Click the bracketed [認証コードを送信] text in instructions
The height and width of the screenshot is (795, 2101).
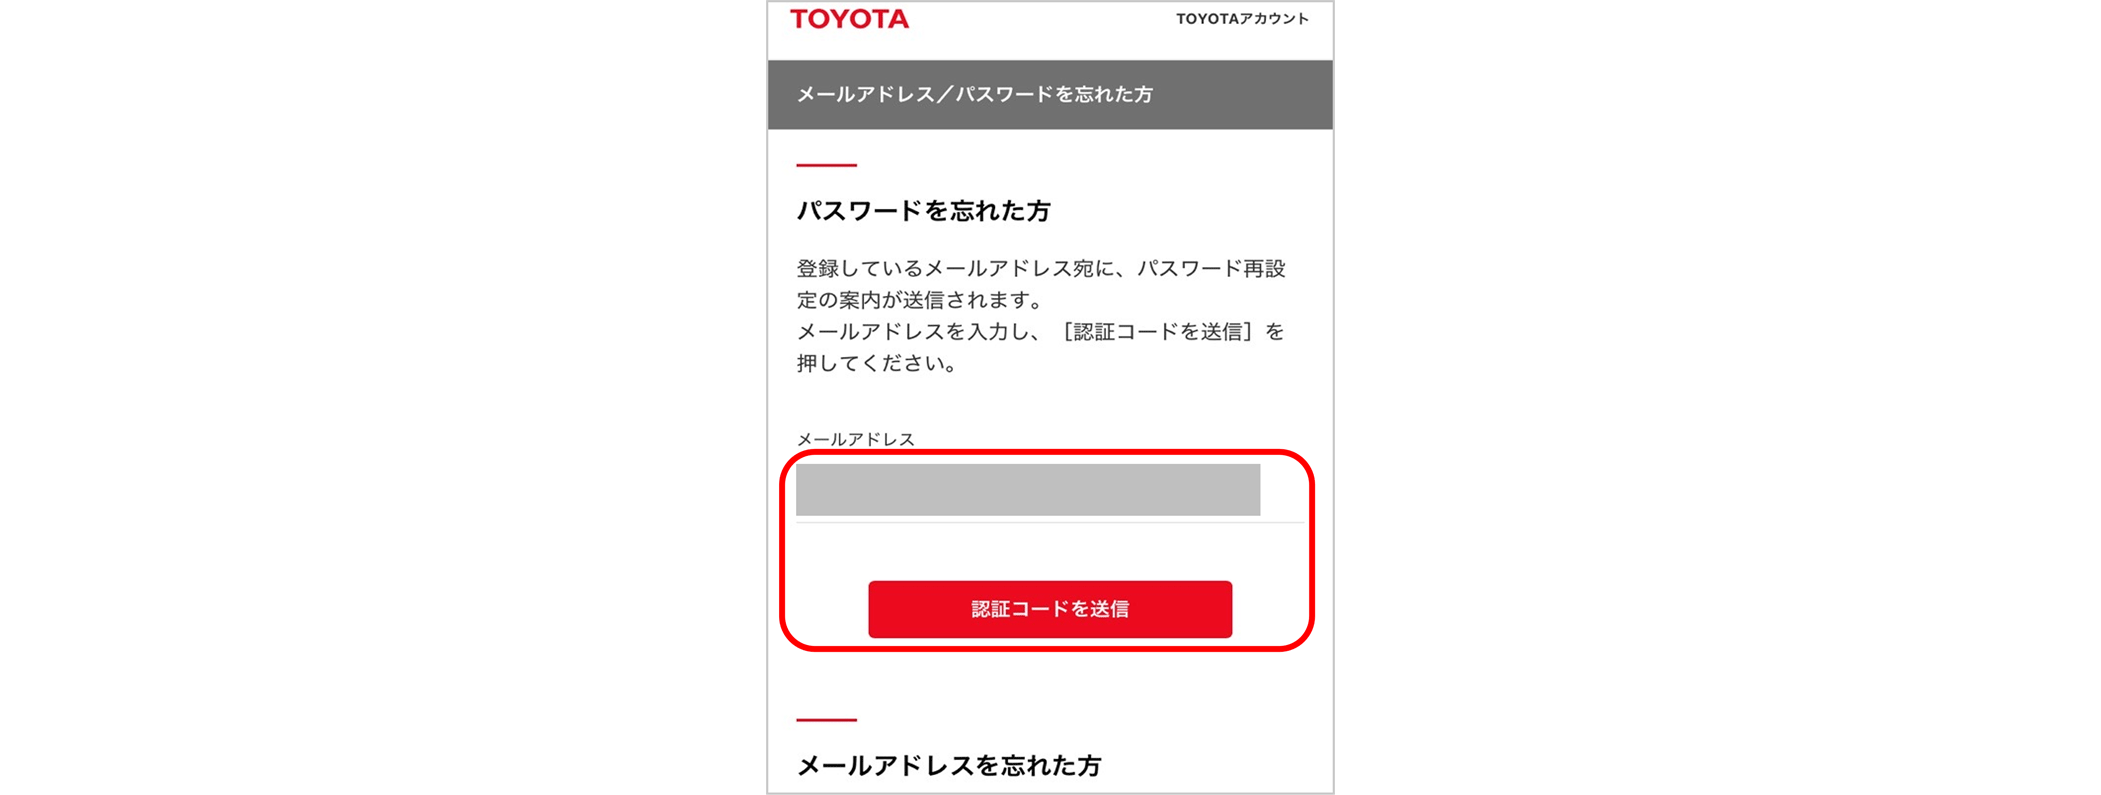pos(1157,332)
